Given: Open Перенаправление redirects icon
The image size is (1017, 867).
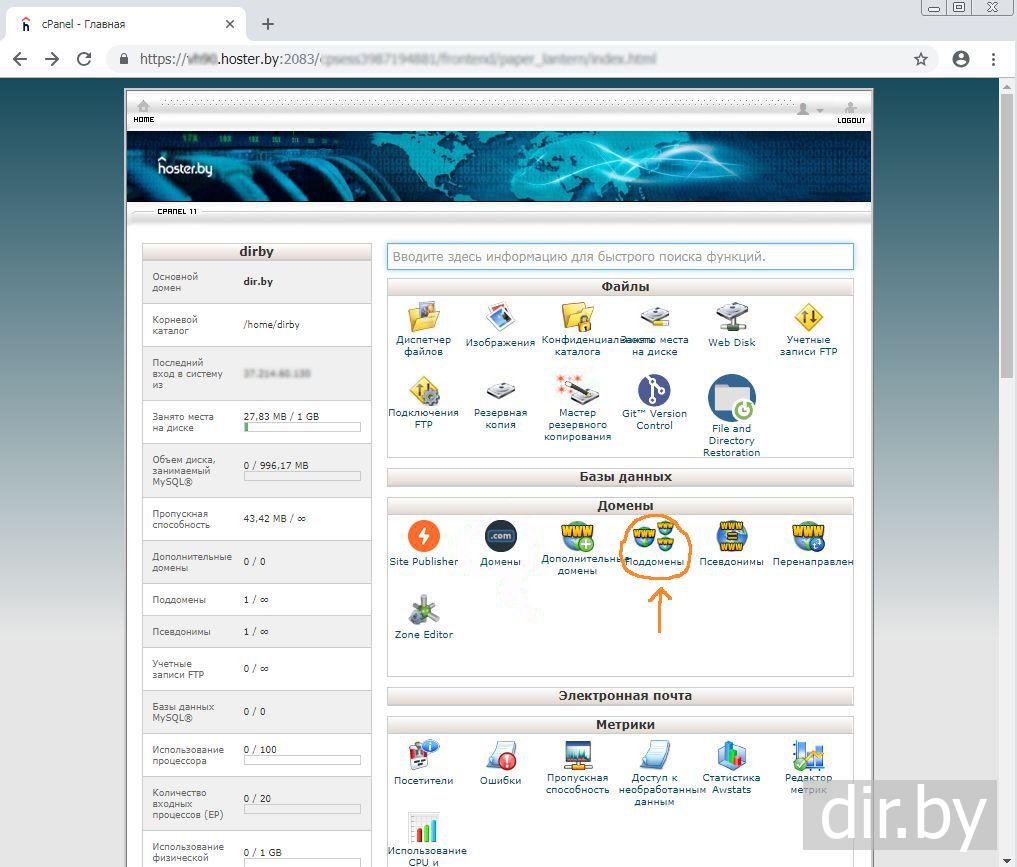Looking at the screenshot, I should (808, 536).
